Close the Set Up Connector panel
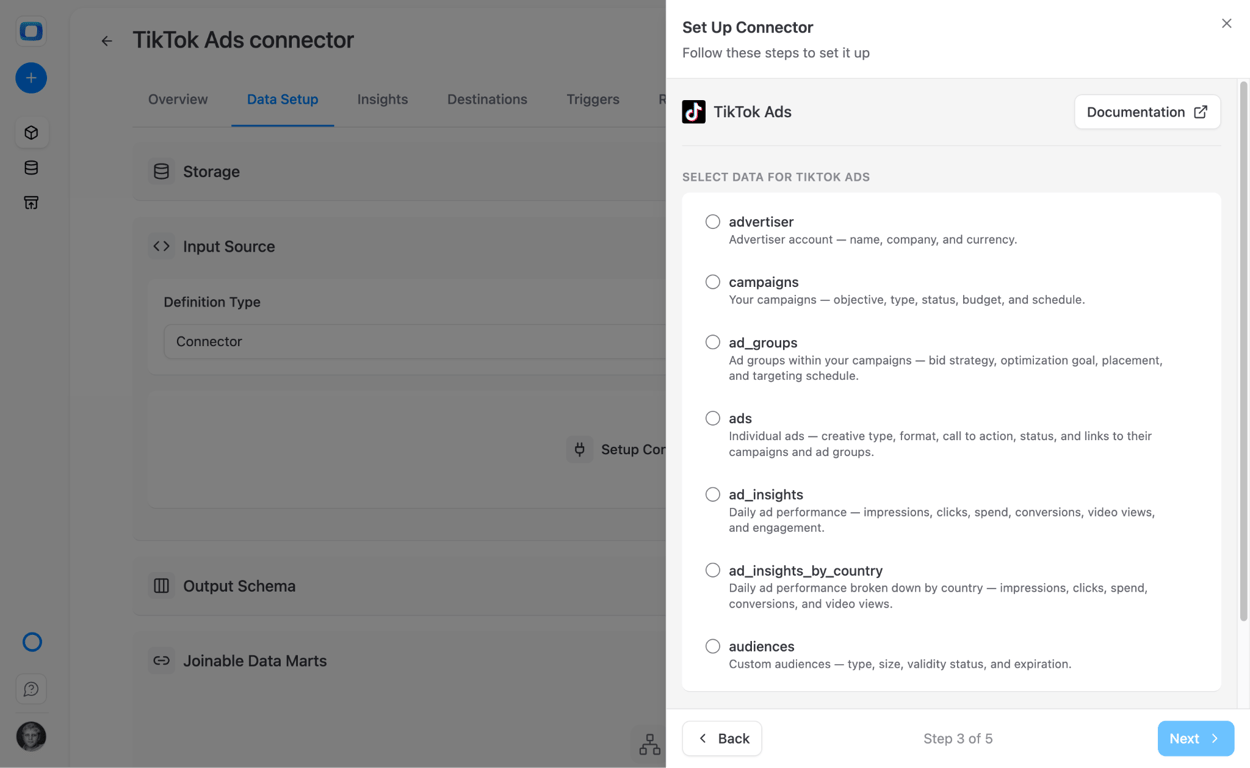This screenshot has width=1250, height=768. point(1227,23)
